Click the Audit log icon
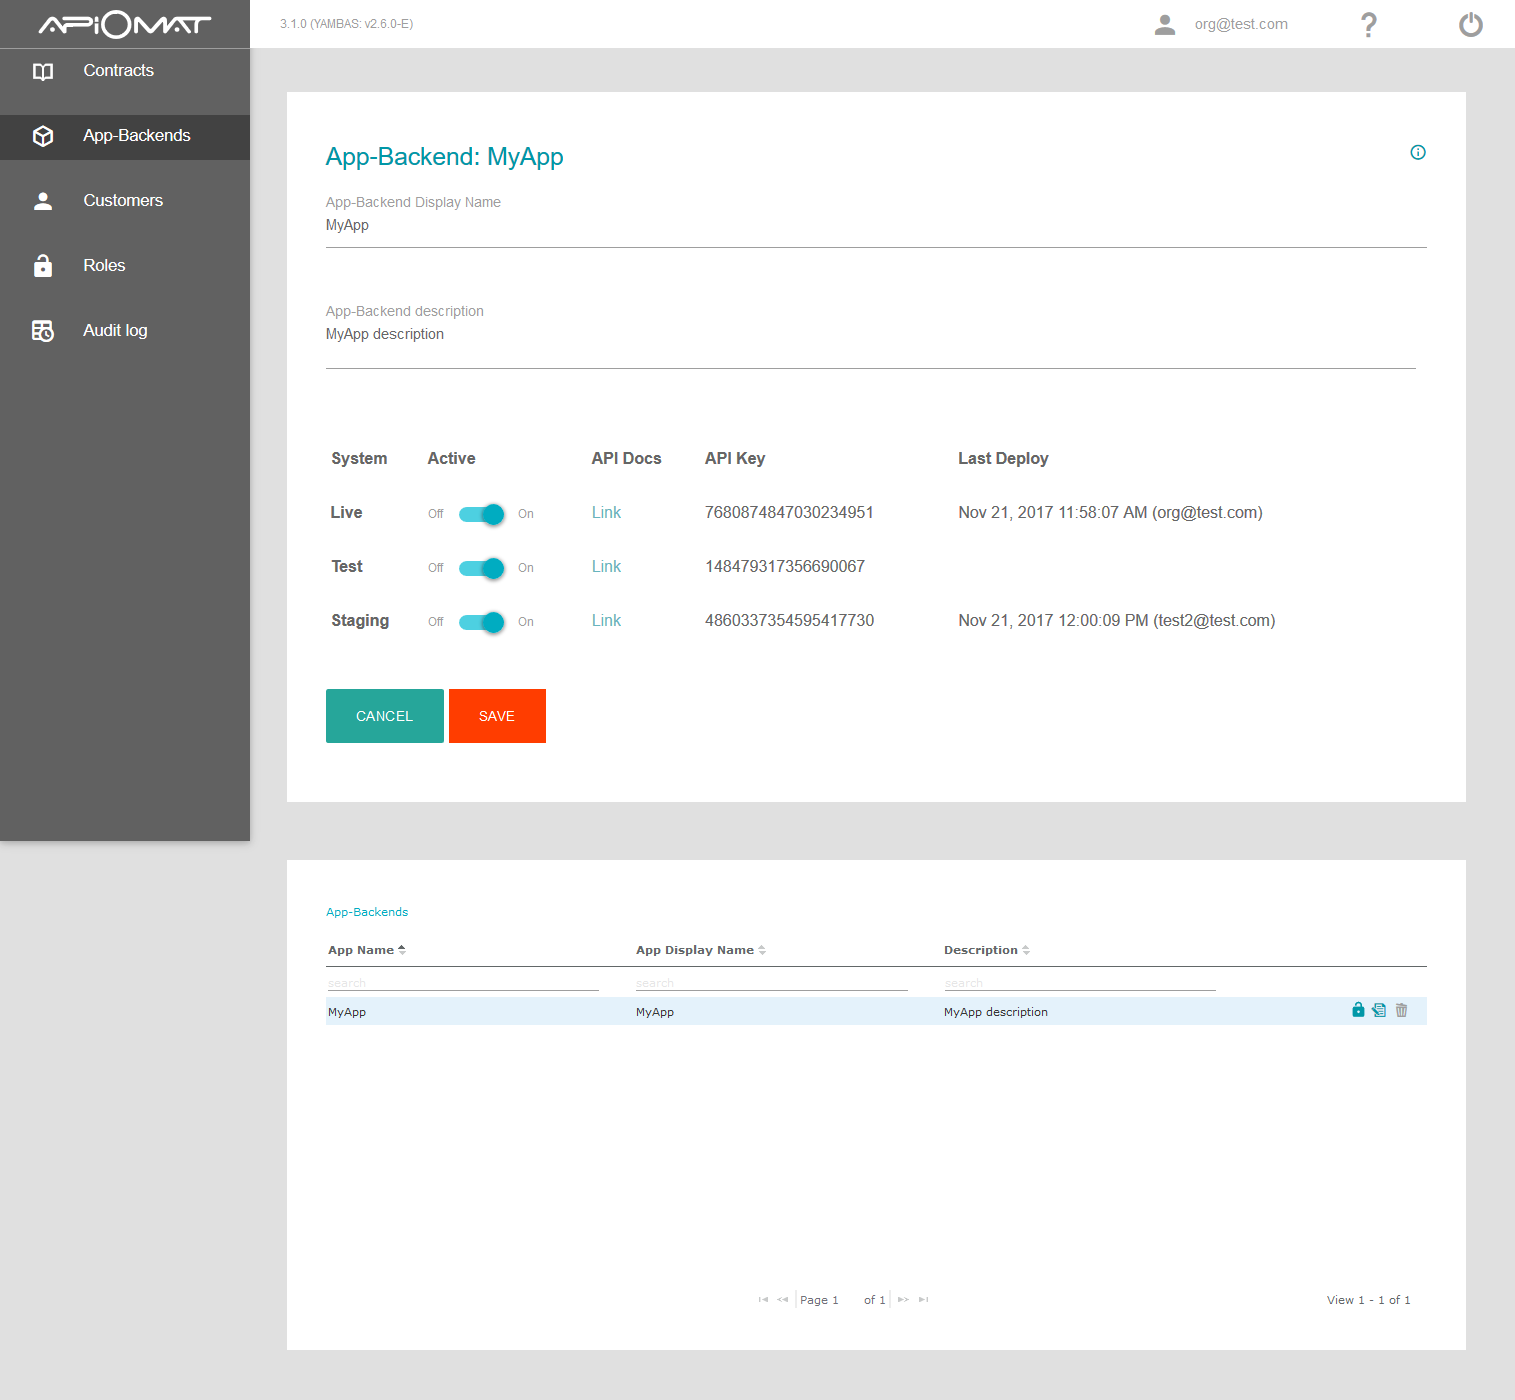Image resolution: width=1515 pixels, height=1400 pixels. click(43, 330)
